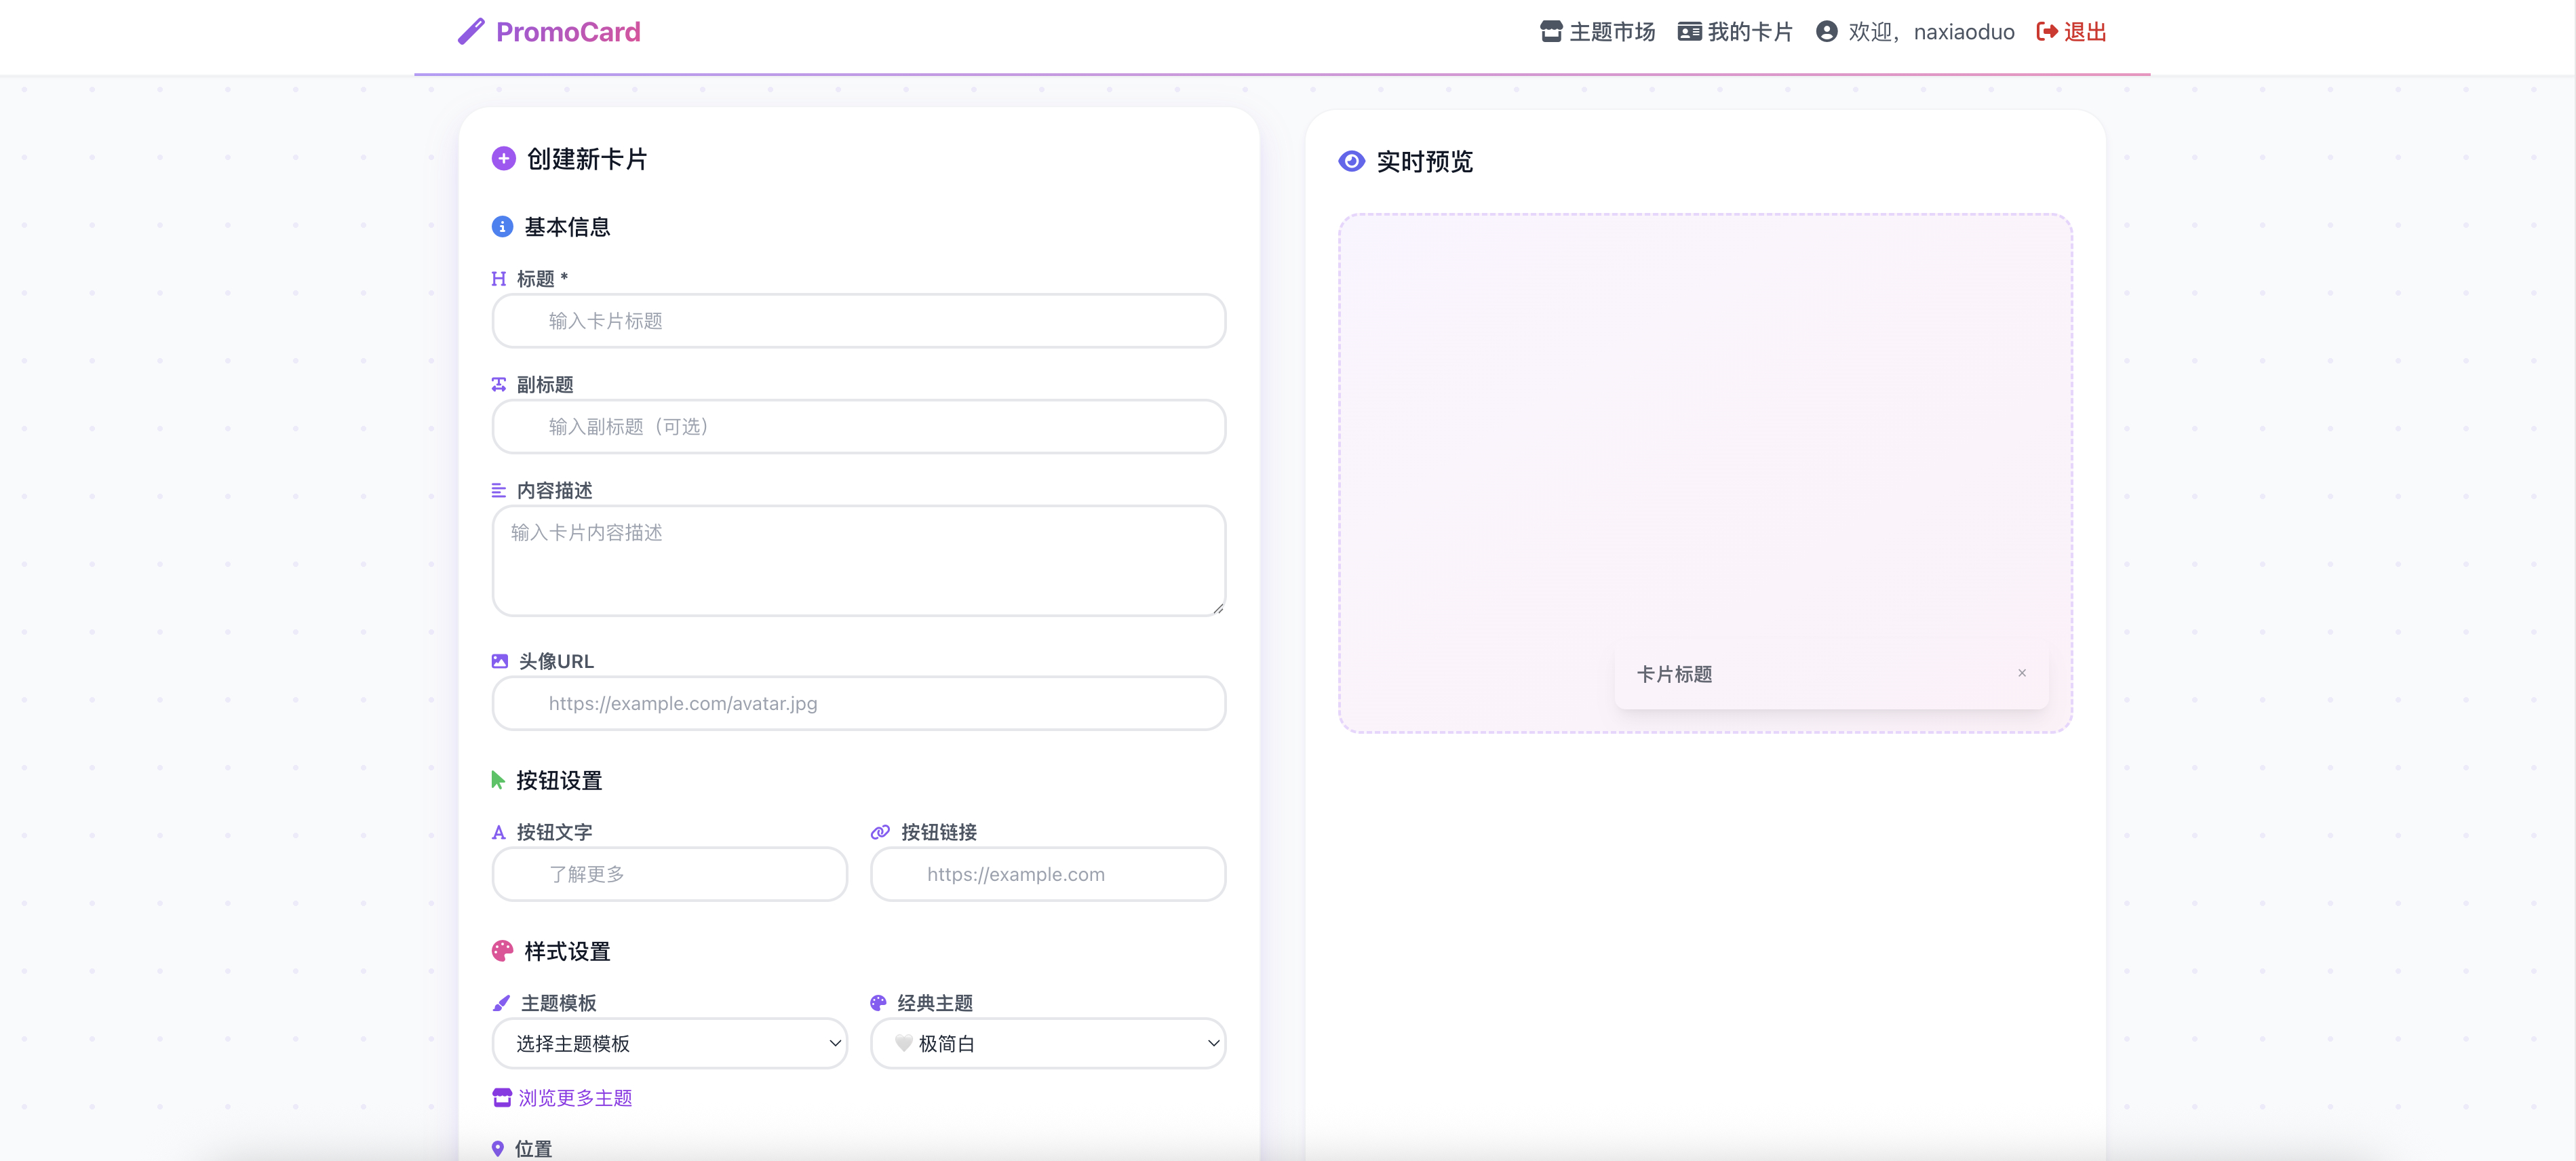Image resolution: width=2576 pixels, height=1161 pixels.
Task: Click the palette icon beside 样式设置
Action: pos(502,951)
